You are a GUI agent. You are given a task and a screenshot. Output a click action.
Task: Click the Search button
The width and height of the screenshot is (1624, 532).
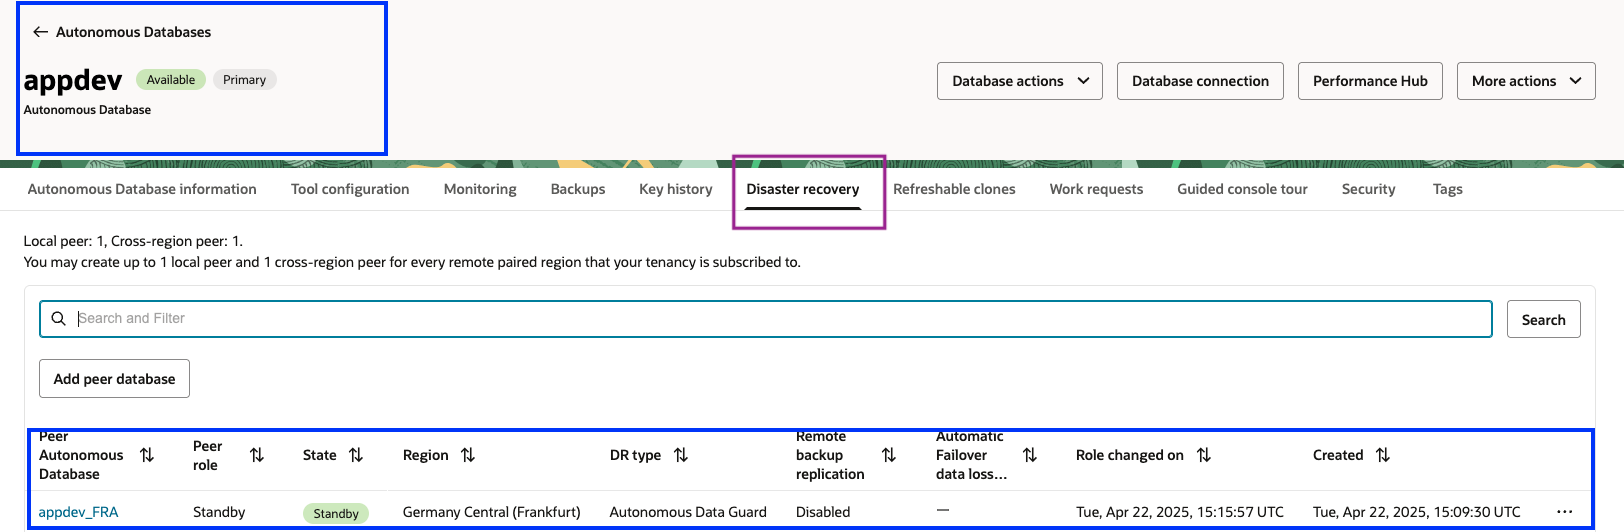click(x=1543, y=319)
